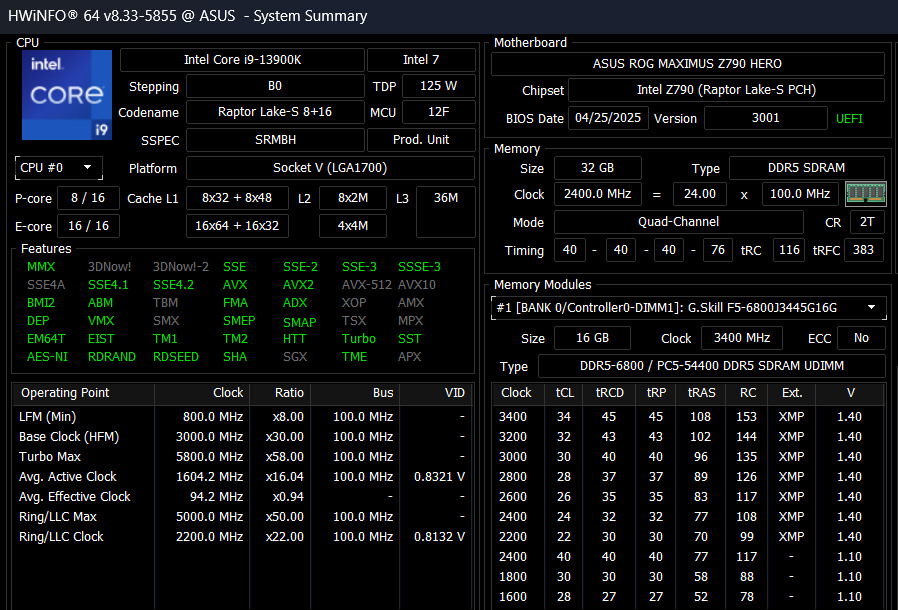Click the Quad-Channel mode field

[679, 222]
